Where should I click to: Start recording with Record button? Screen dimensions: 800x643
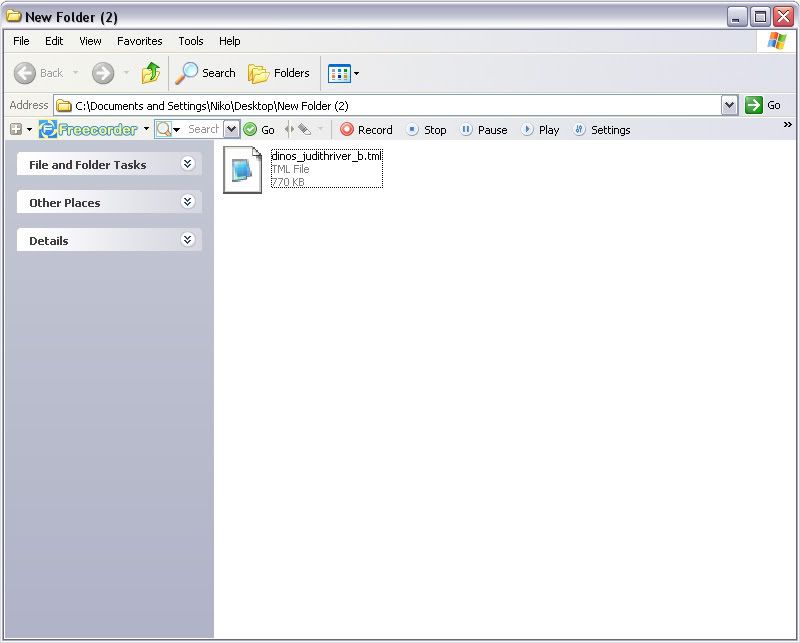pos(366,130)
